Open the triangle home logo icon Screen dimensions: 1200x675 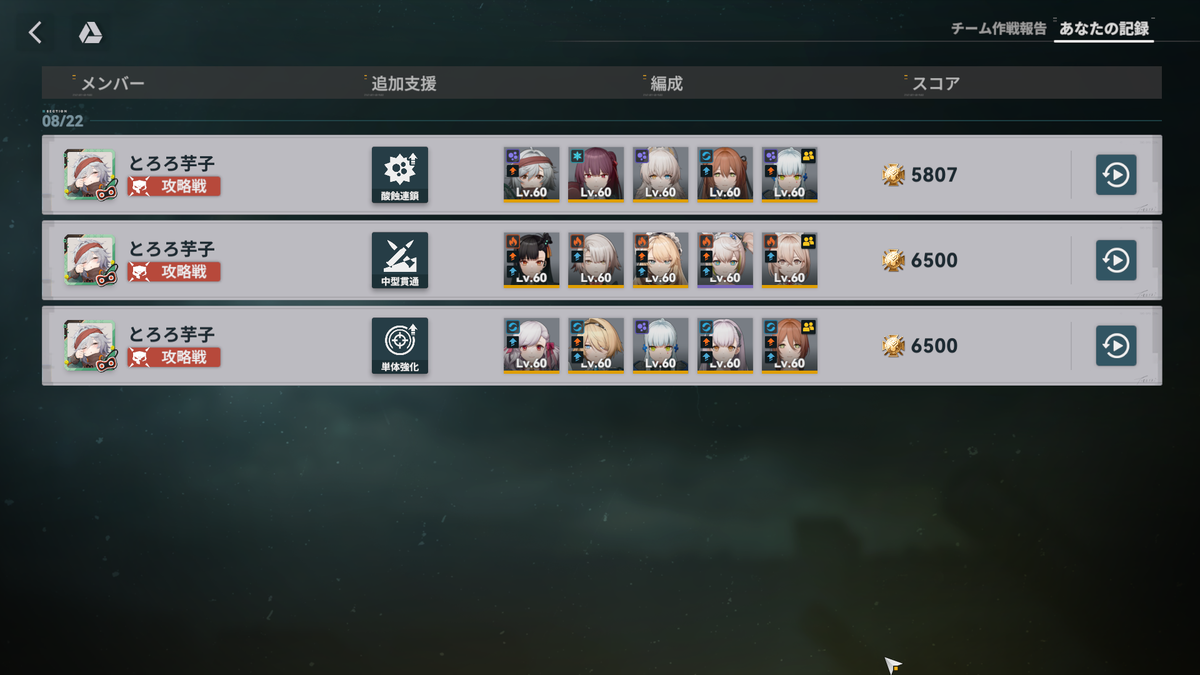click(91, 33)
